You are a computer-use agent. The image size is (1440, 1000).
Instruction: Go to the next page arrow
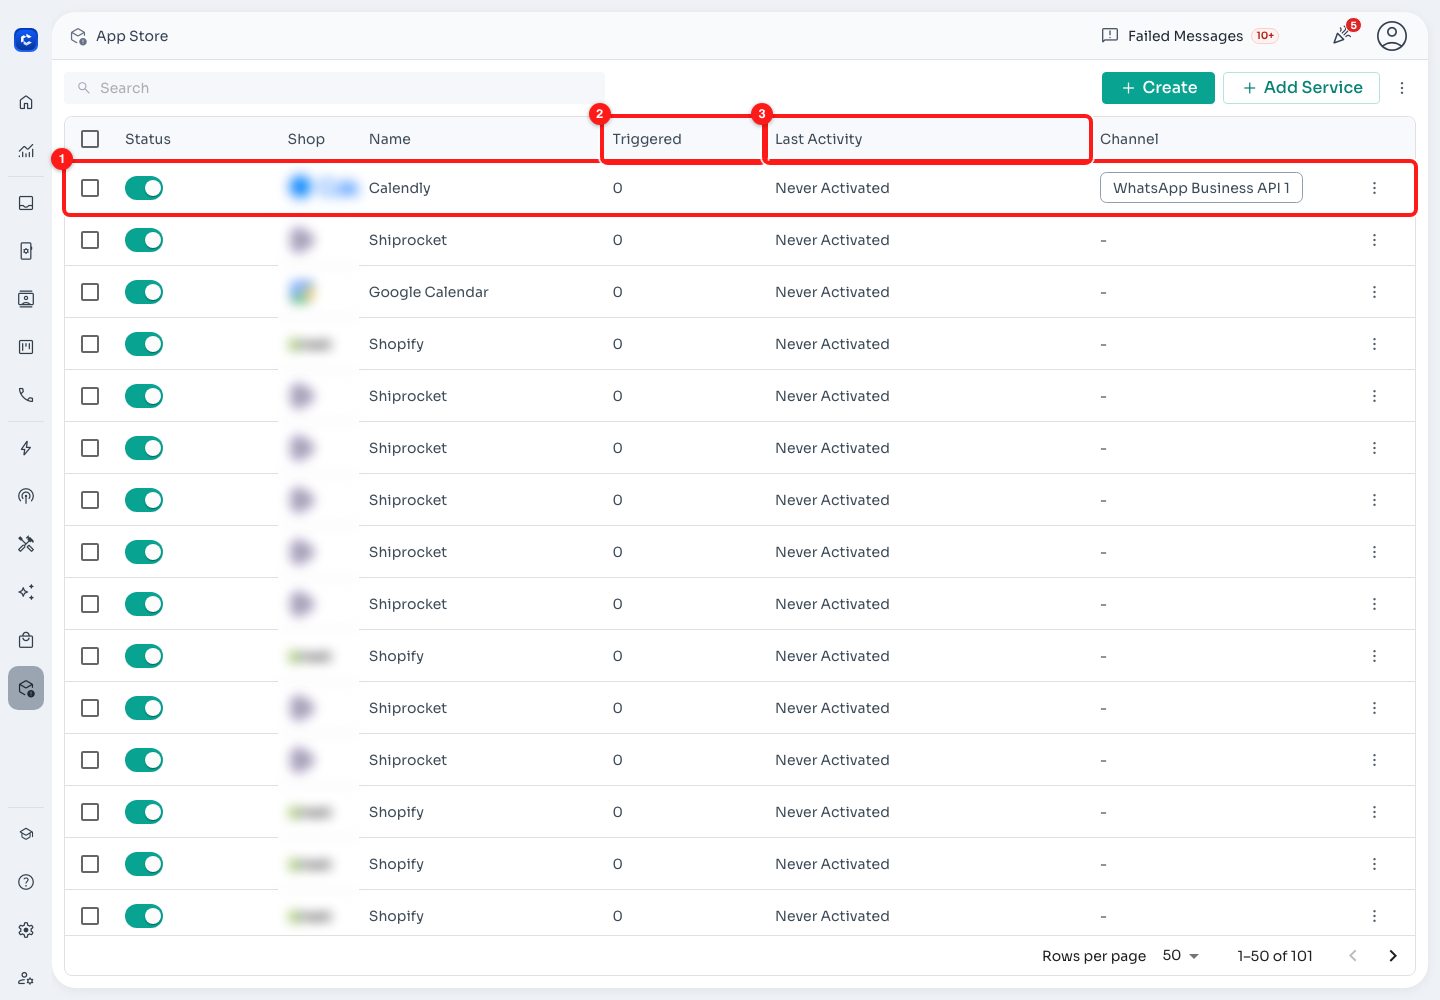[1393, 956]
